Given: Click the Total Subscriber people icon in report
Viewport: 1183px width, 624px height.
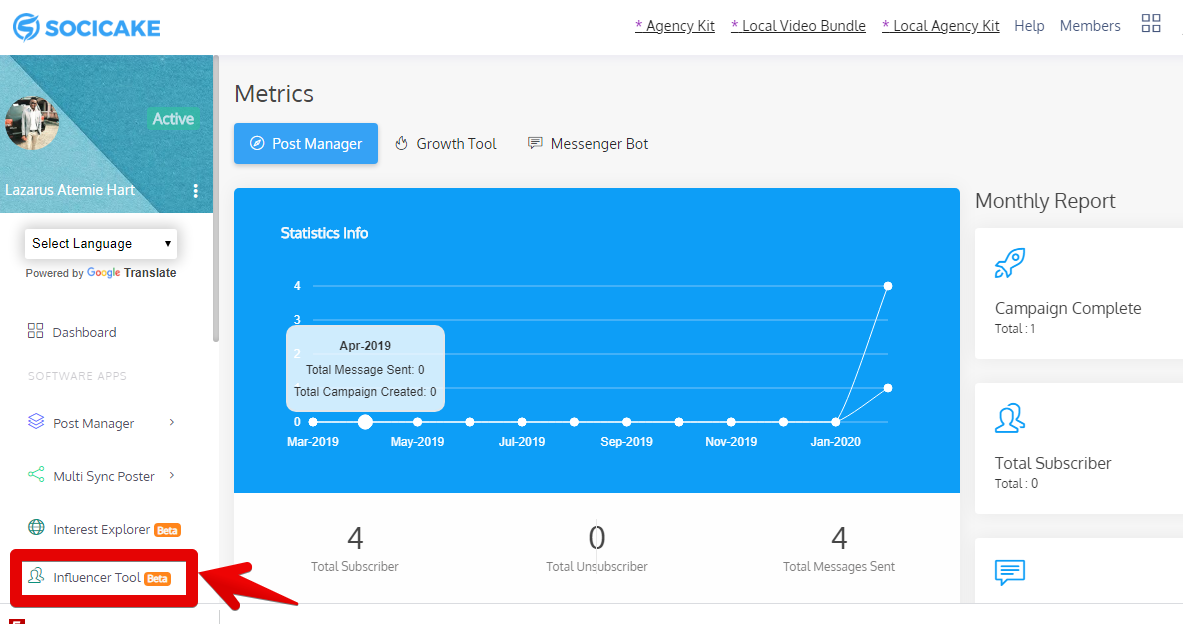Looking at the screenshot, I should (1009, 418).
